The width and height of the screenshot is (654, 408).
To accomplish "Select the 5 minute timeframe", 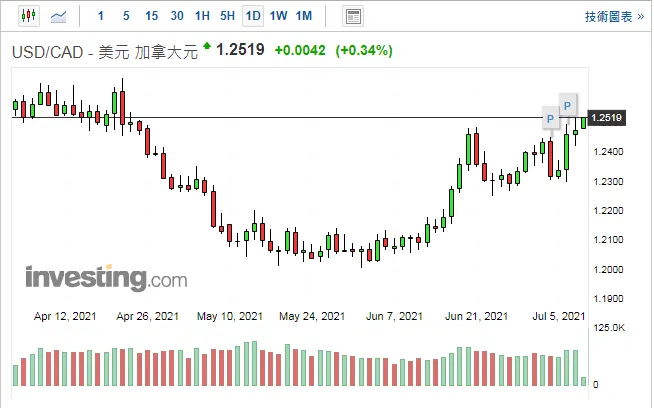I will tap(126, 16).
